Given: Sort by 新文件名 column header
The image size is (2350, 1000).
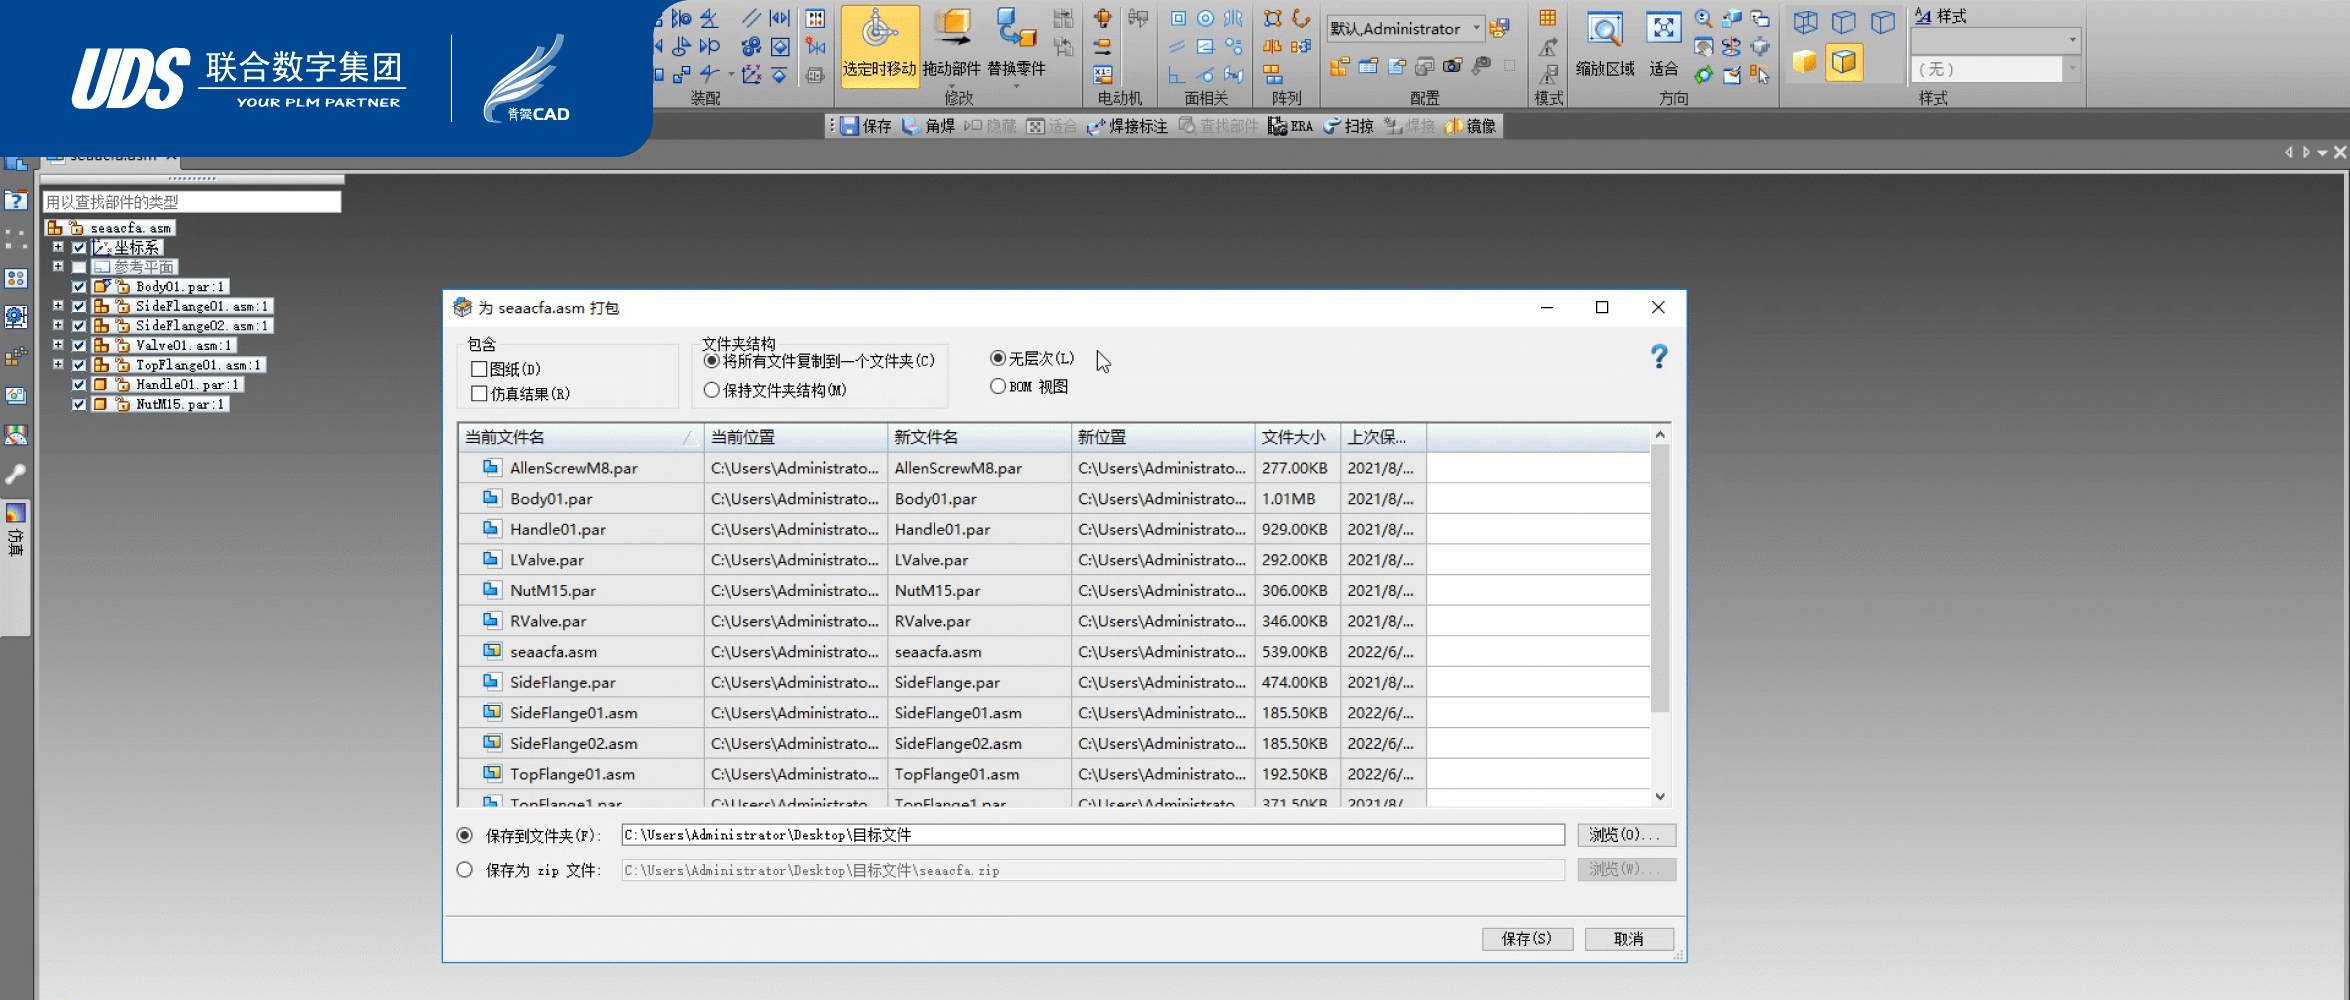Looking at the screenshot, I should point(979,437).
